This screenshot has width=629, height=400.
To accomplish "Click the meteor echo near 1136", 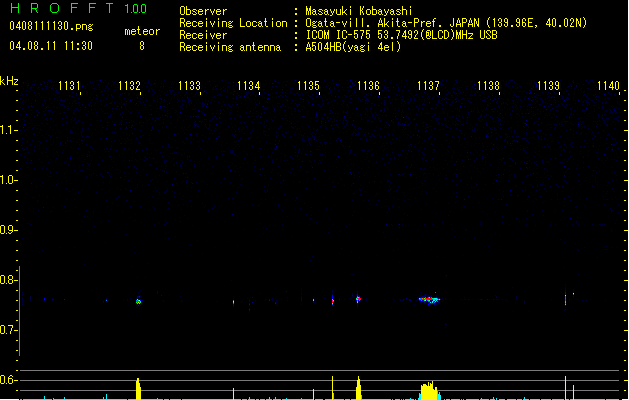I will click(x=358, y=299).
